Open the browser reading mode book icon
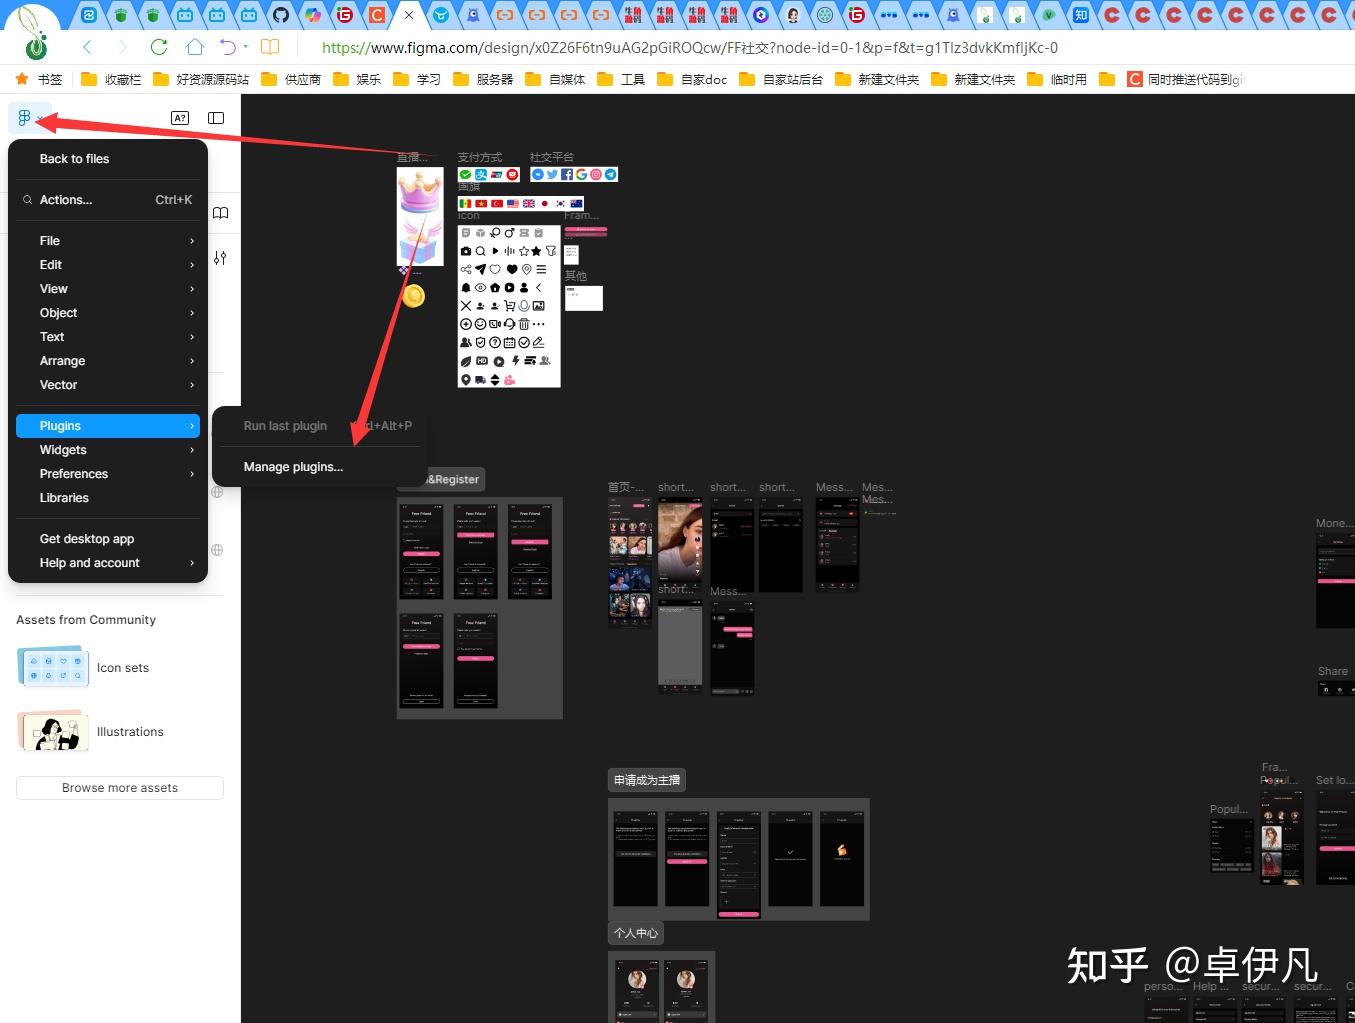 pos(270,47)
